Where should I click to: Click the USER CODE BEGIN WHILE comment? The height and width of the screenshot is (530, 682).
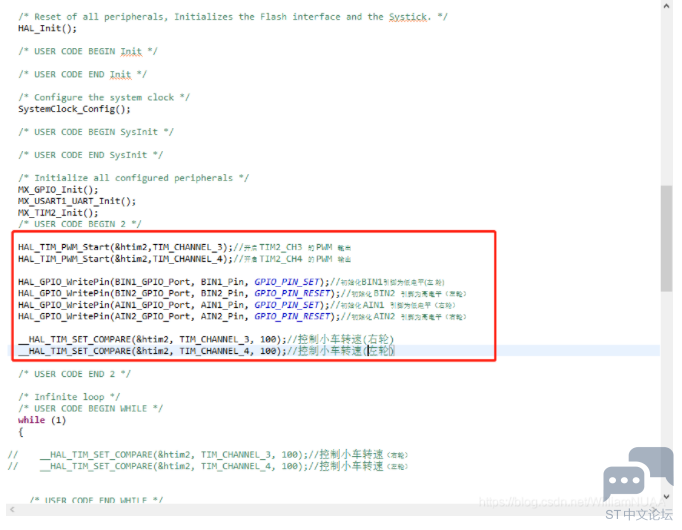point(90,408)
